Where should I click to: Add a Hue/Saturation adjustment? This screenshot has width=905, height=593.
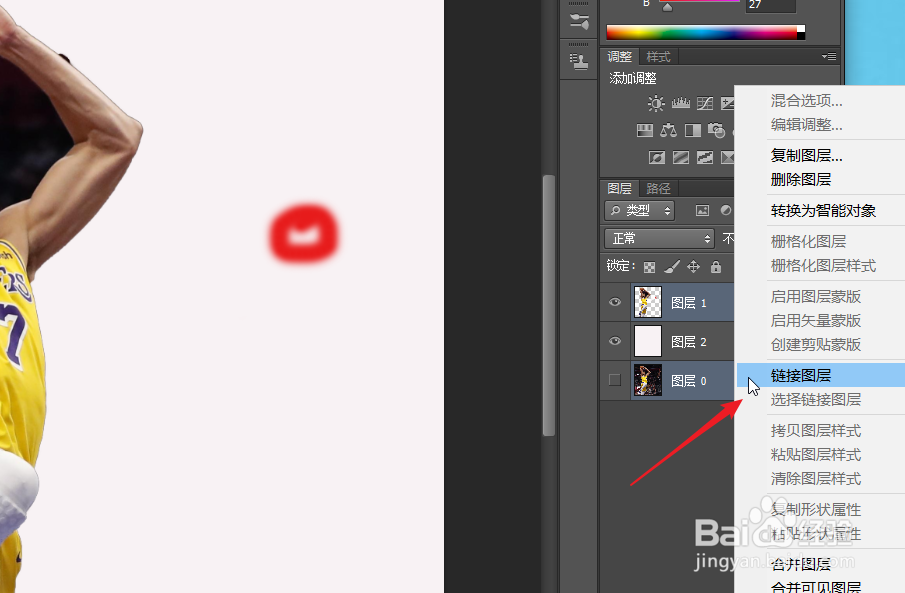point(645,130)
